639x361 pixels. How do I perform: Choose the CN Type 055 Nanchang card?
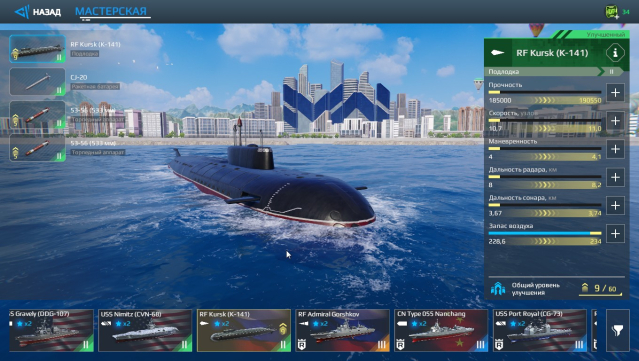441,330
